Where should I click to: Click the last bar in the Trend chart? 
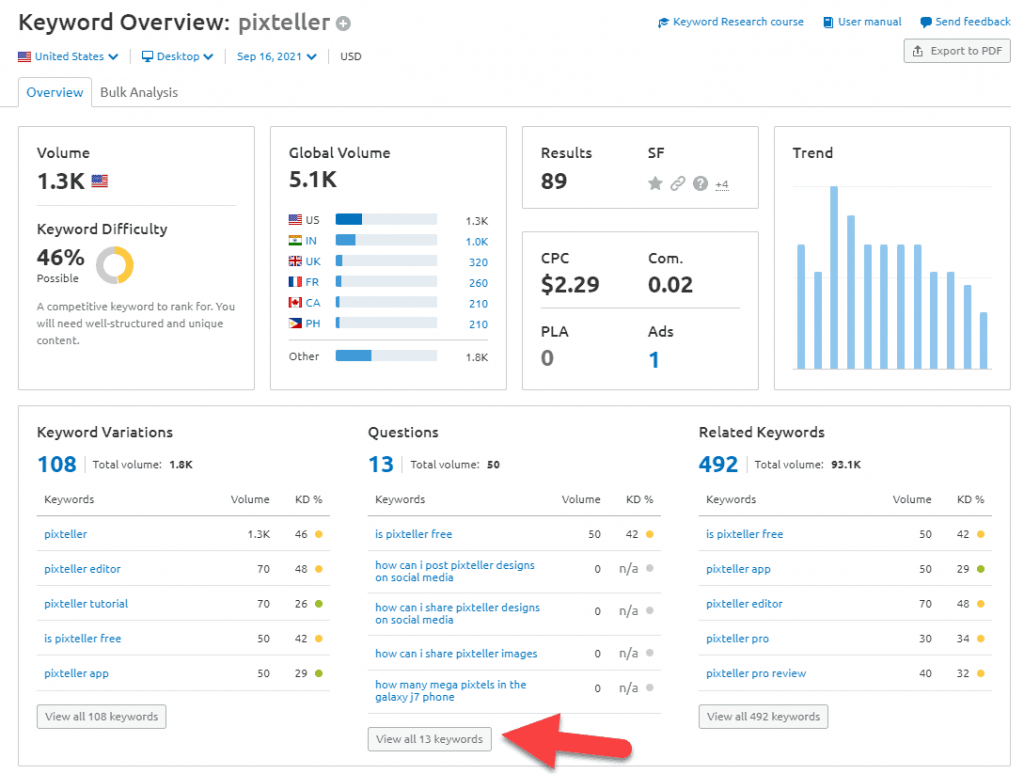click(984, 340)
